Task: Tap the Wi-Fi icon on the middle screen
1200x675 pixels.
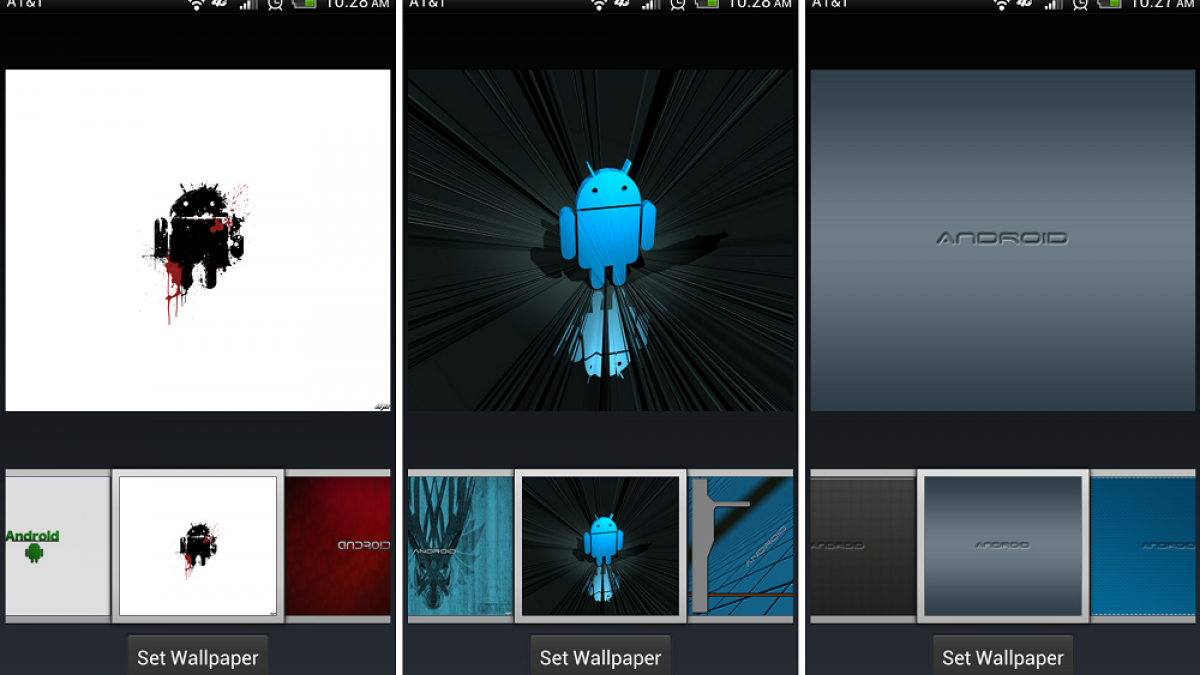Action: tap(599, 5)
